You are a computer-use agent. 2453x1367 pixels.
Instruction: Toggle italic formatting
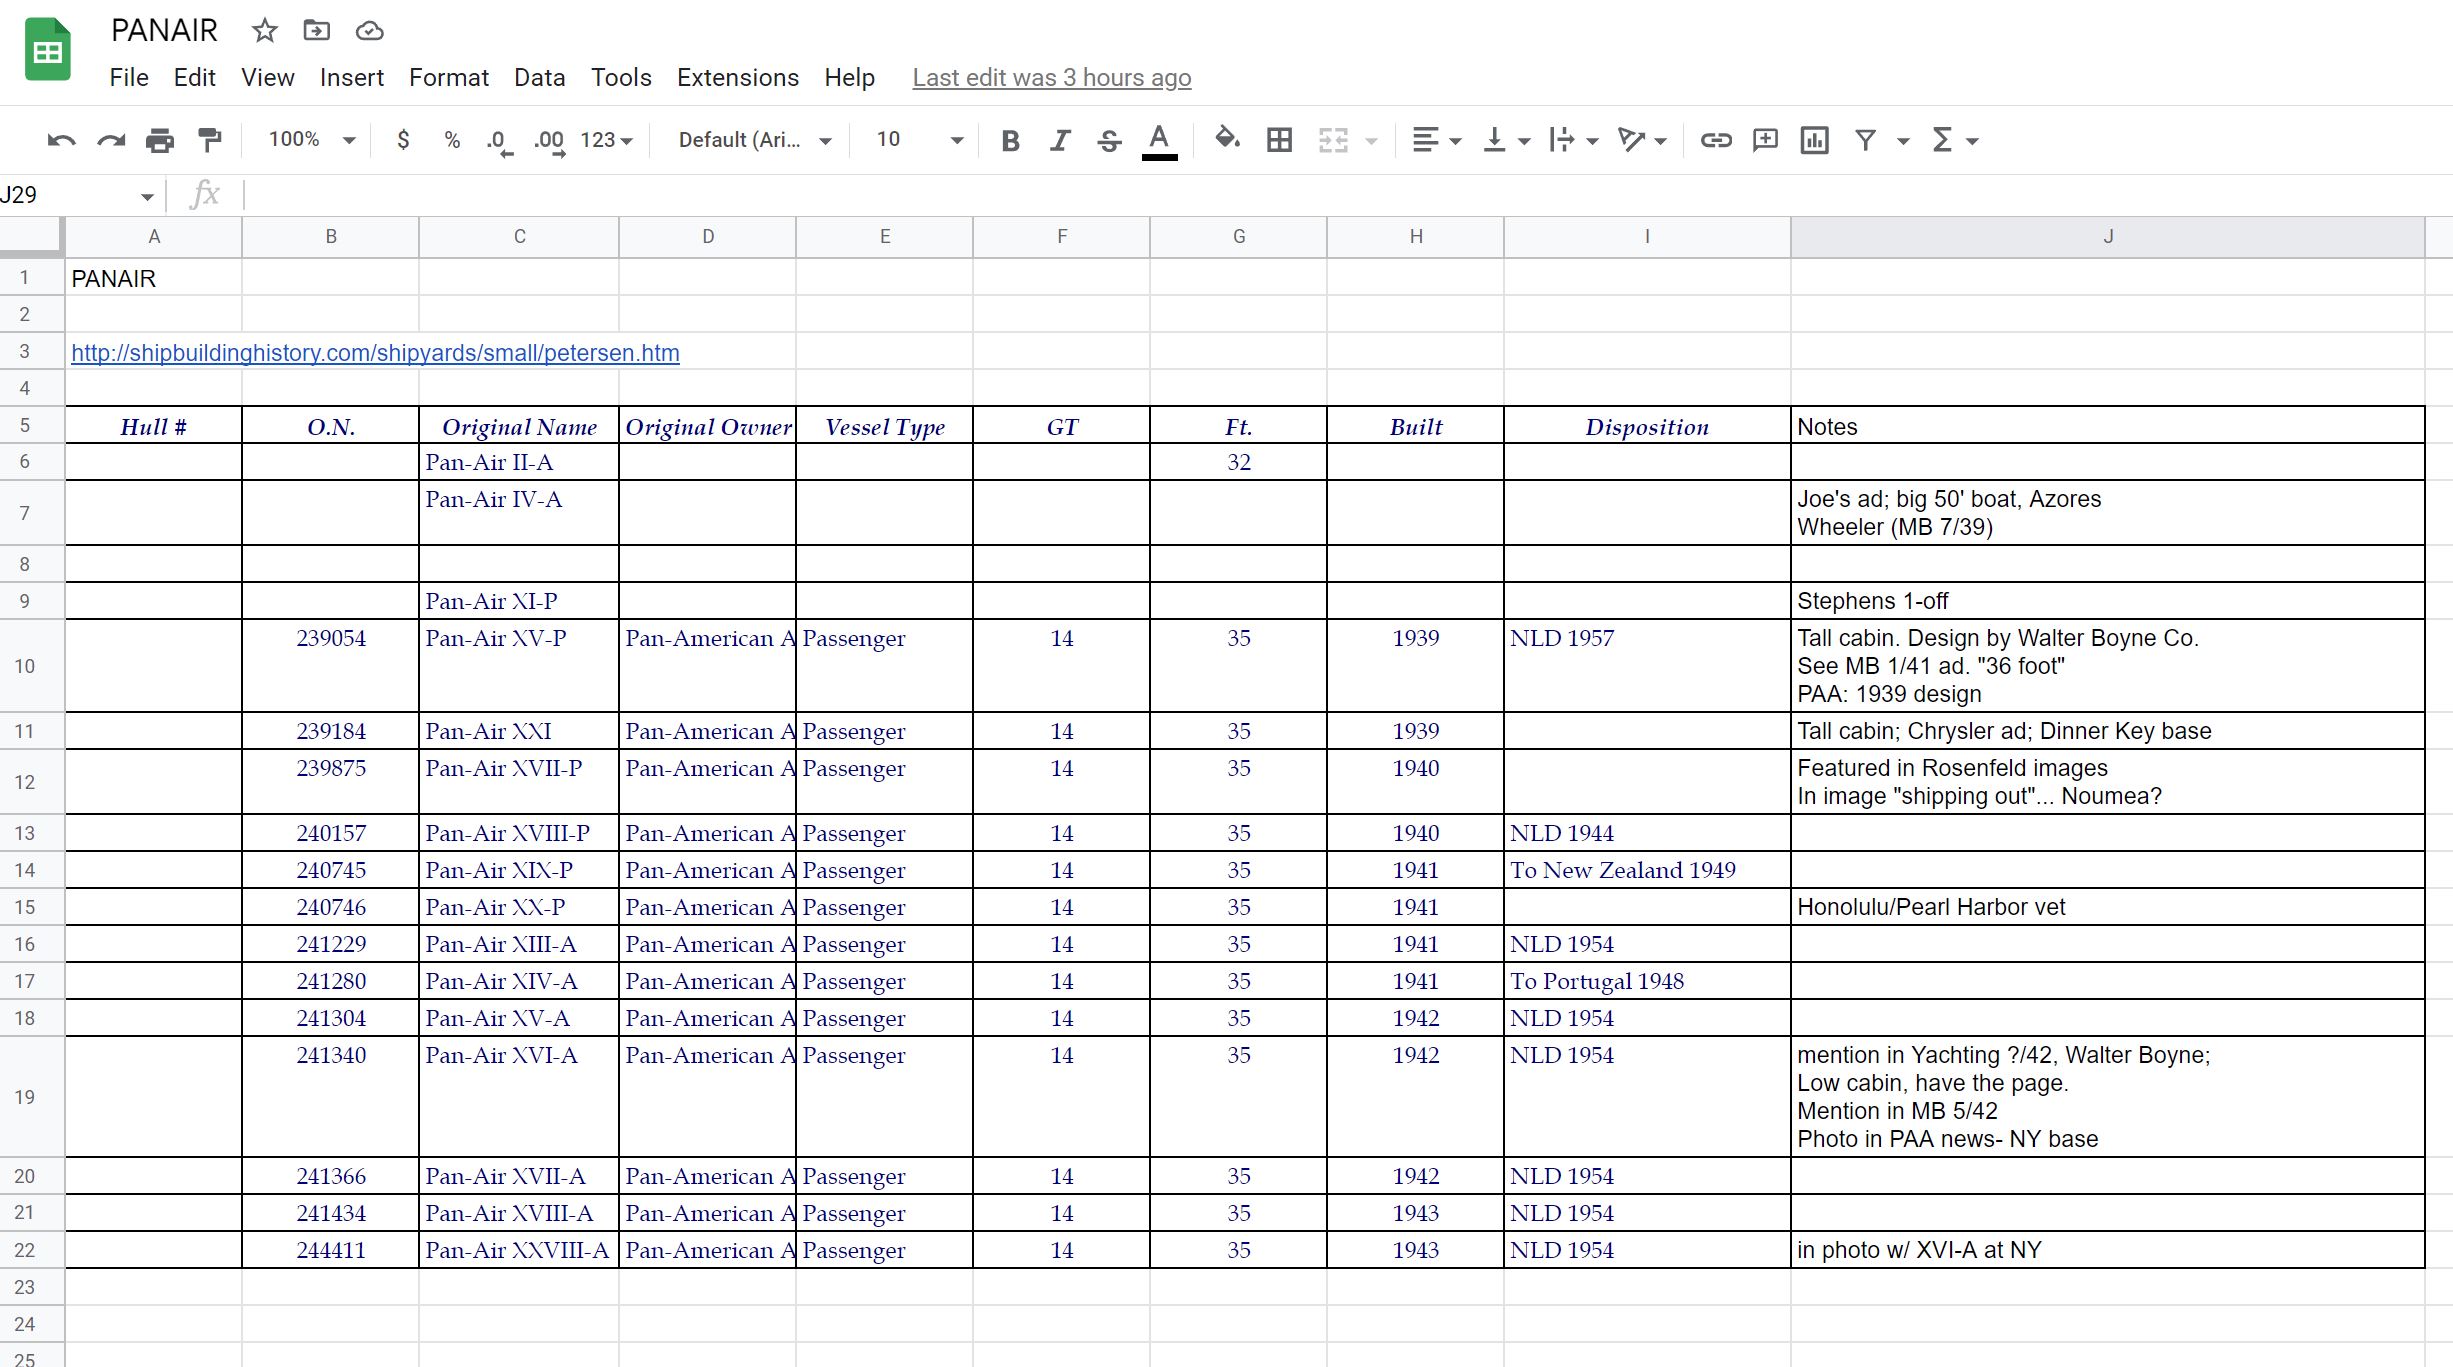1060,140
